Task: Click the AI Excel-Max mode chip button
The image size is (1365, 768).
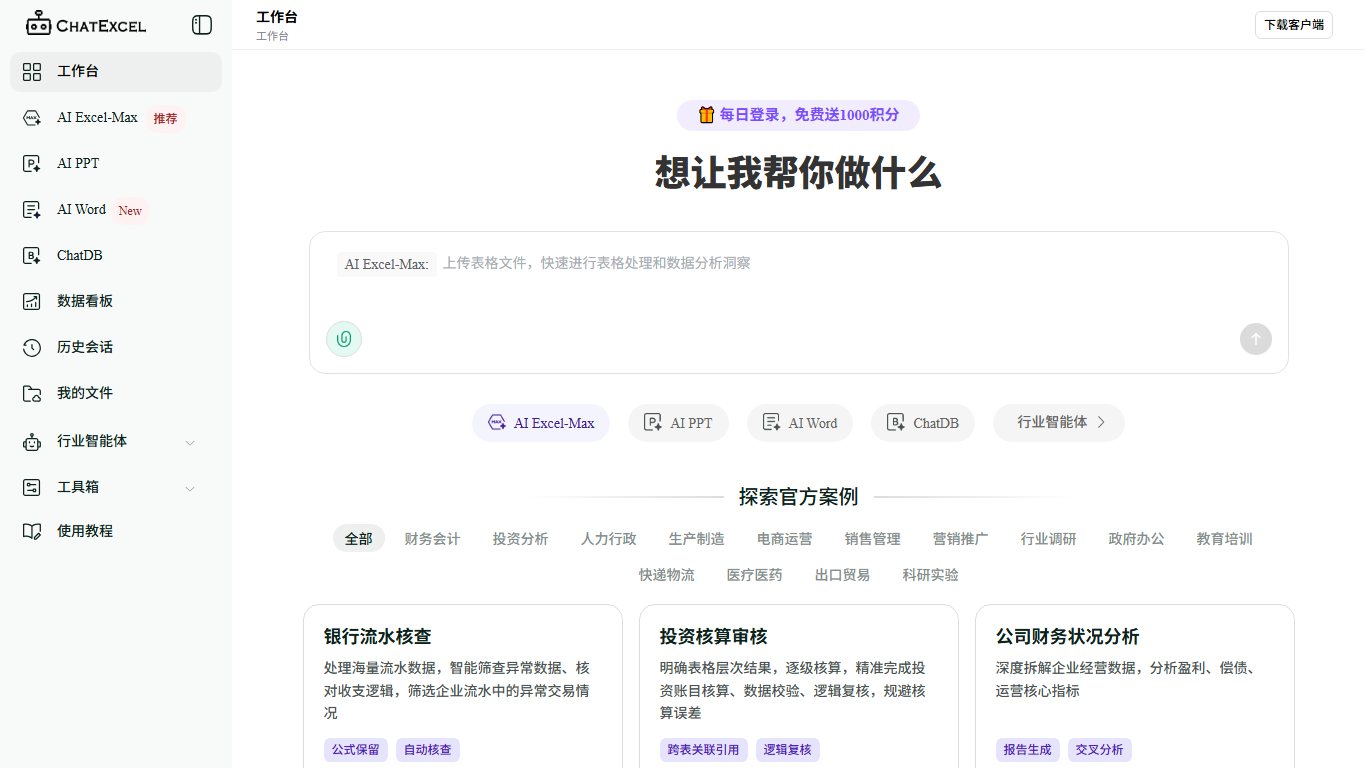Action: 541,423
